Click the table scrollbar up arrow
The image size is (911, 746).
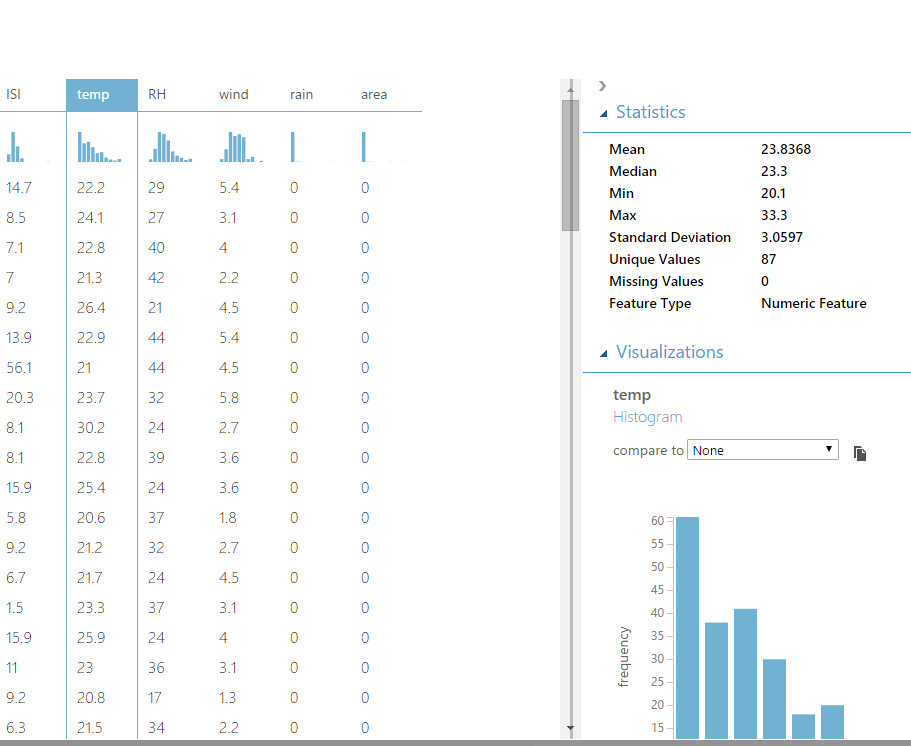point(570,89)
